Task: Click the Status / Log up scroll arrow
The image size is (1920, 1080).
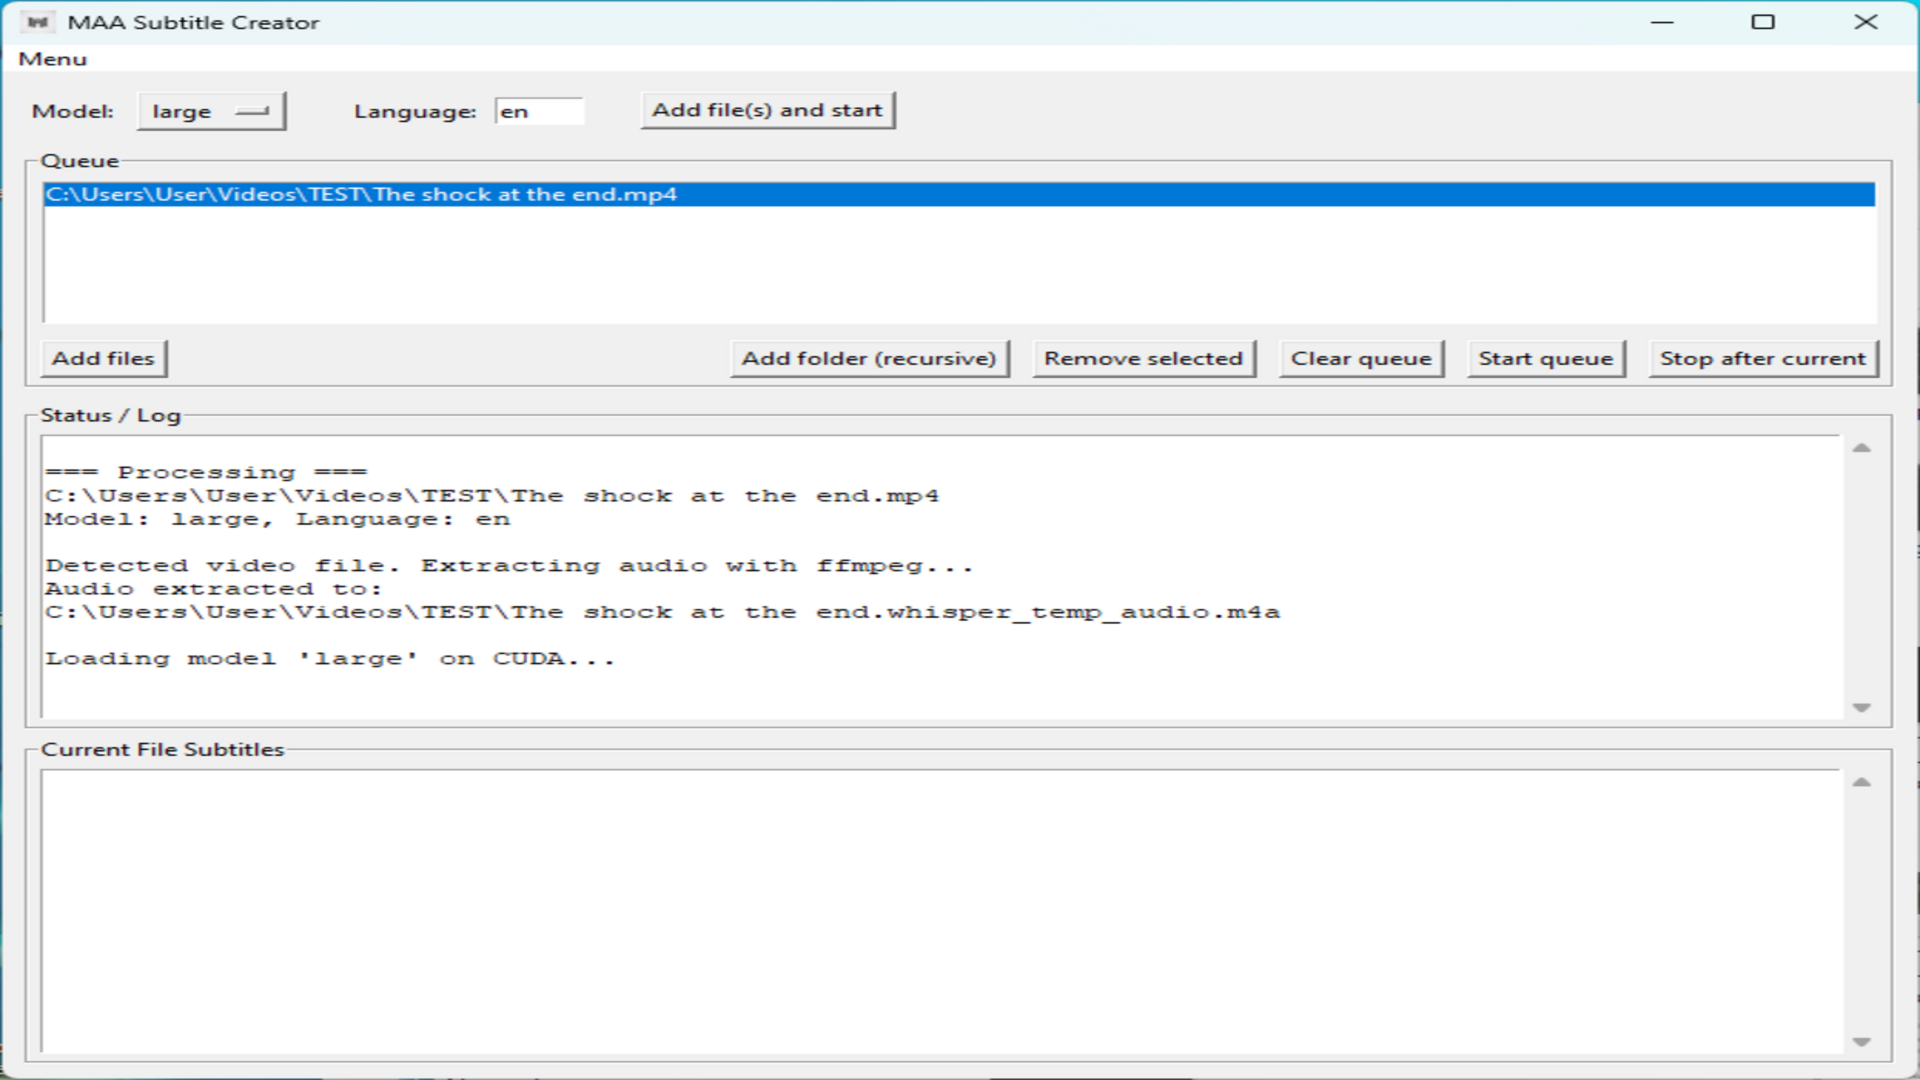Action: click(1860, 449)
